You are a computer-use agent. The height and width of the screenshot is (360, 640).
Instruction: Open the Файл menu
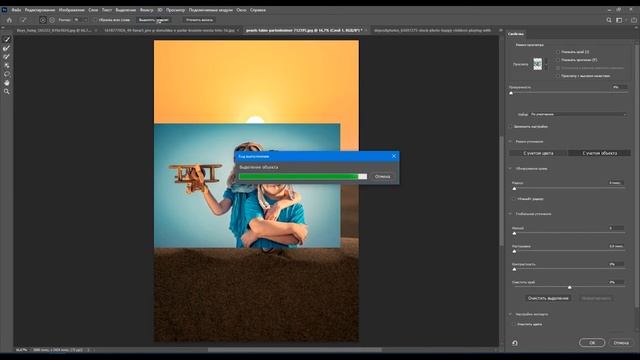[16, 10]
